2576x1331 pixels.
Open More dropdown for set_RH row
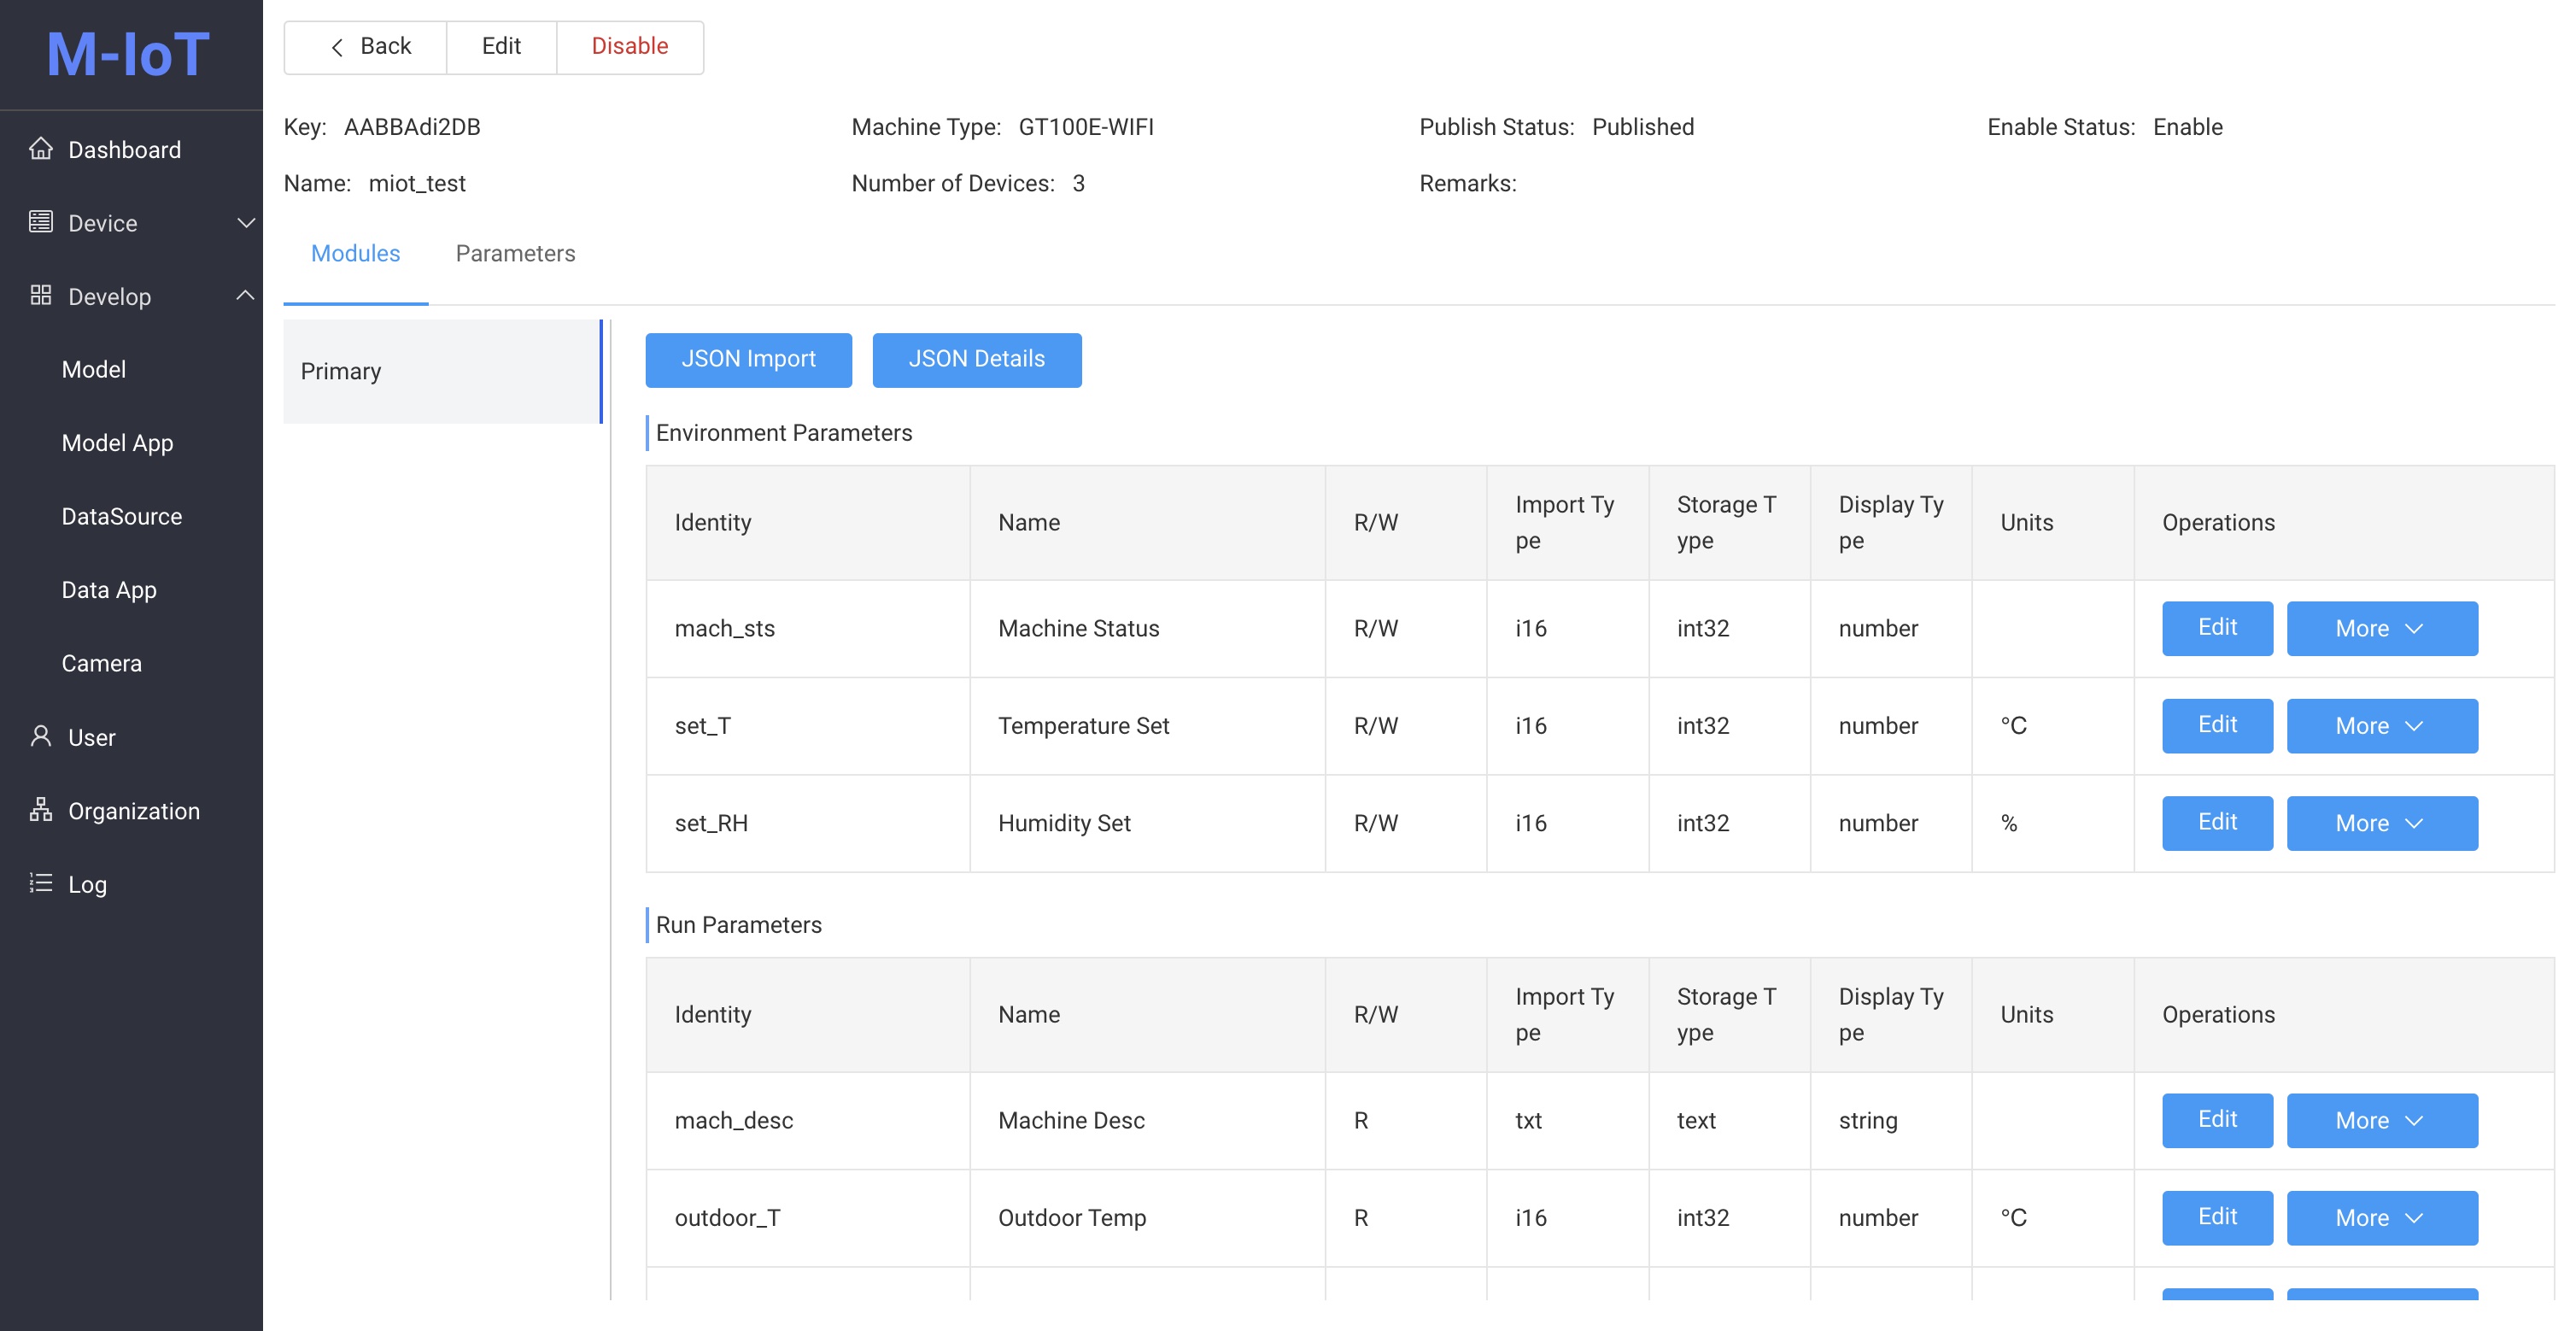(x=2382, y=823)
